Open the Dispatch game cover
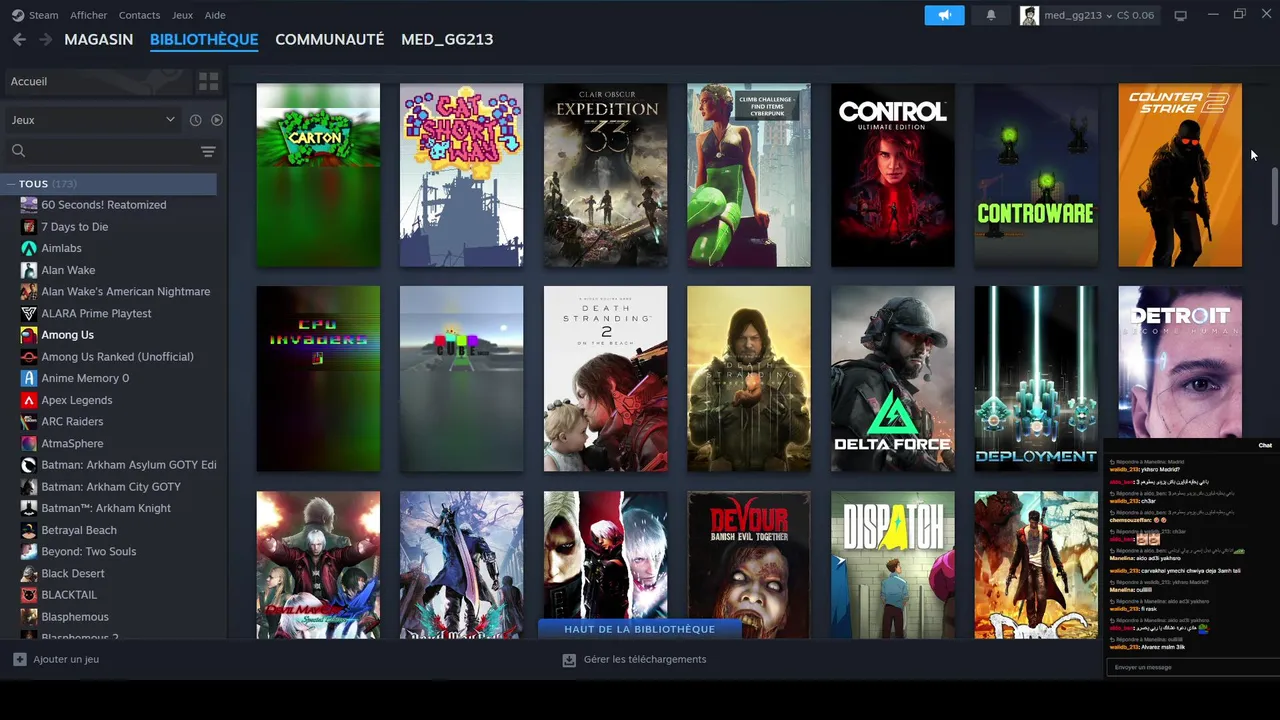 pyautogui.click(x=892, y=565)
